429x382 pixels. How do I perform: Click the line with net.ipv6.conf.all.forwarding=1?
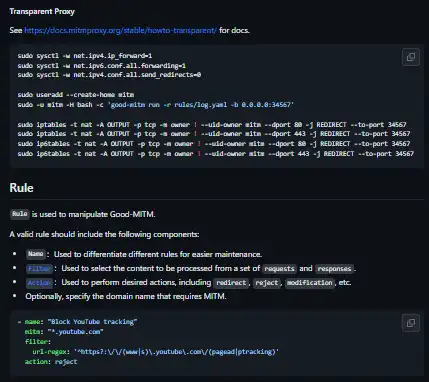[102, 65]
